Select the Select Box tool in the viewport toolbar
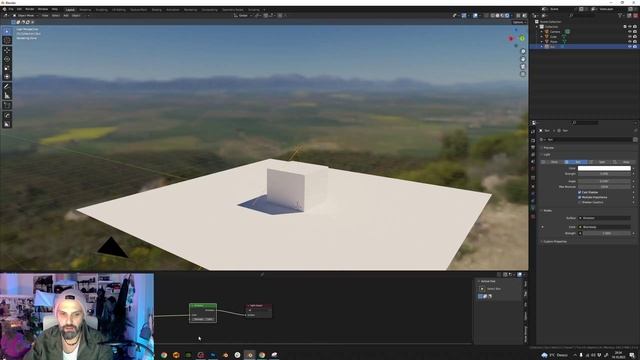Image resolution: width=640 pixels, height=360 pixels. (x=7, y=31)
